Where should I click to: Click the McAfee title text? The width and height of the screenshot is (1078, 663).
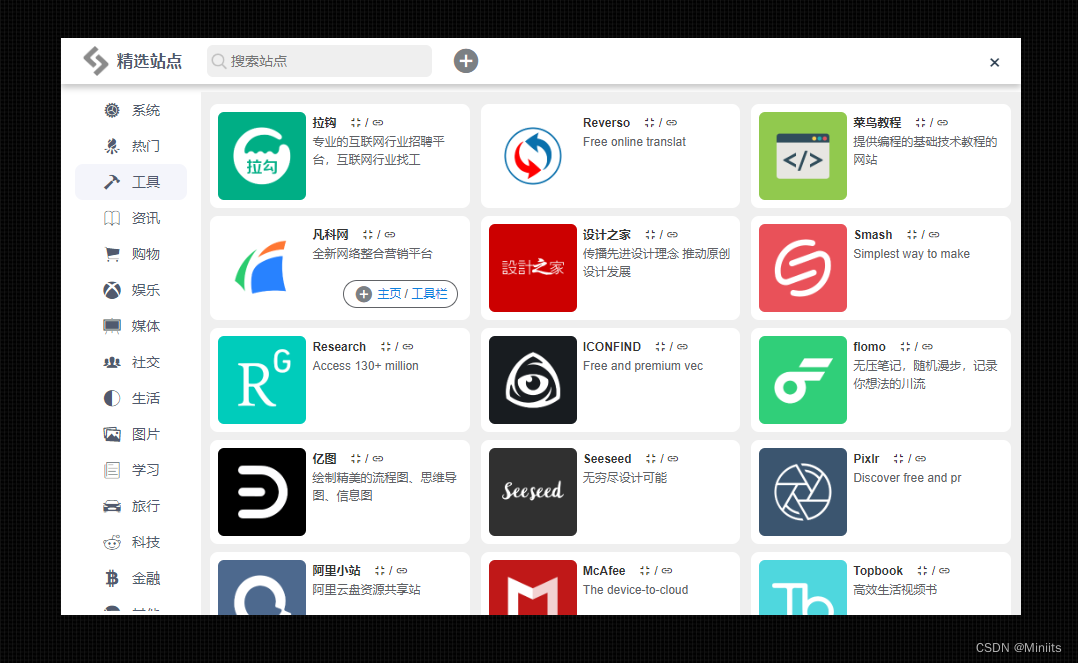[604, 571]
